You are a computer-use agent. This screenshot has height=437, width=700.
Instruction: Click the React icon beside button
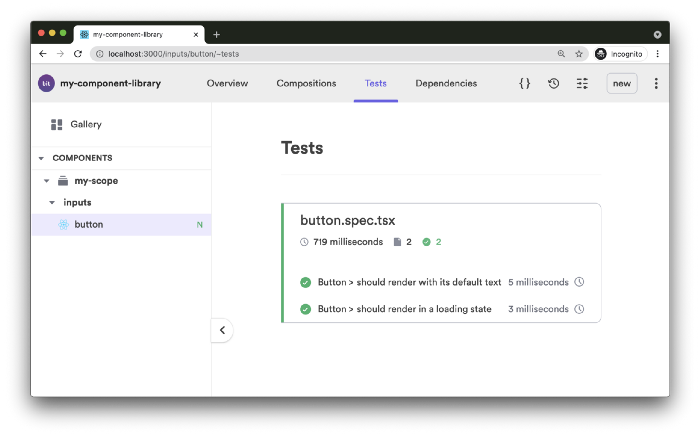63,225
